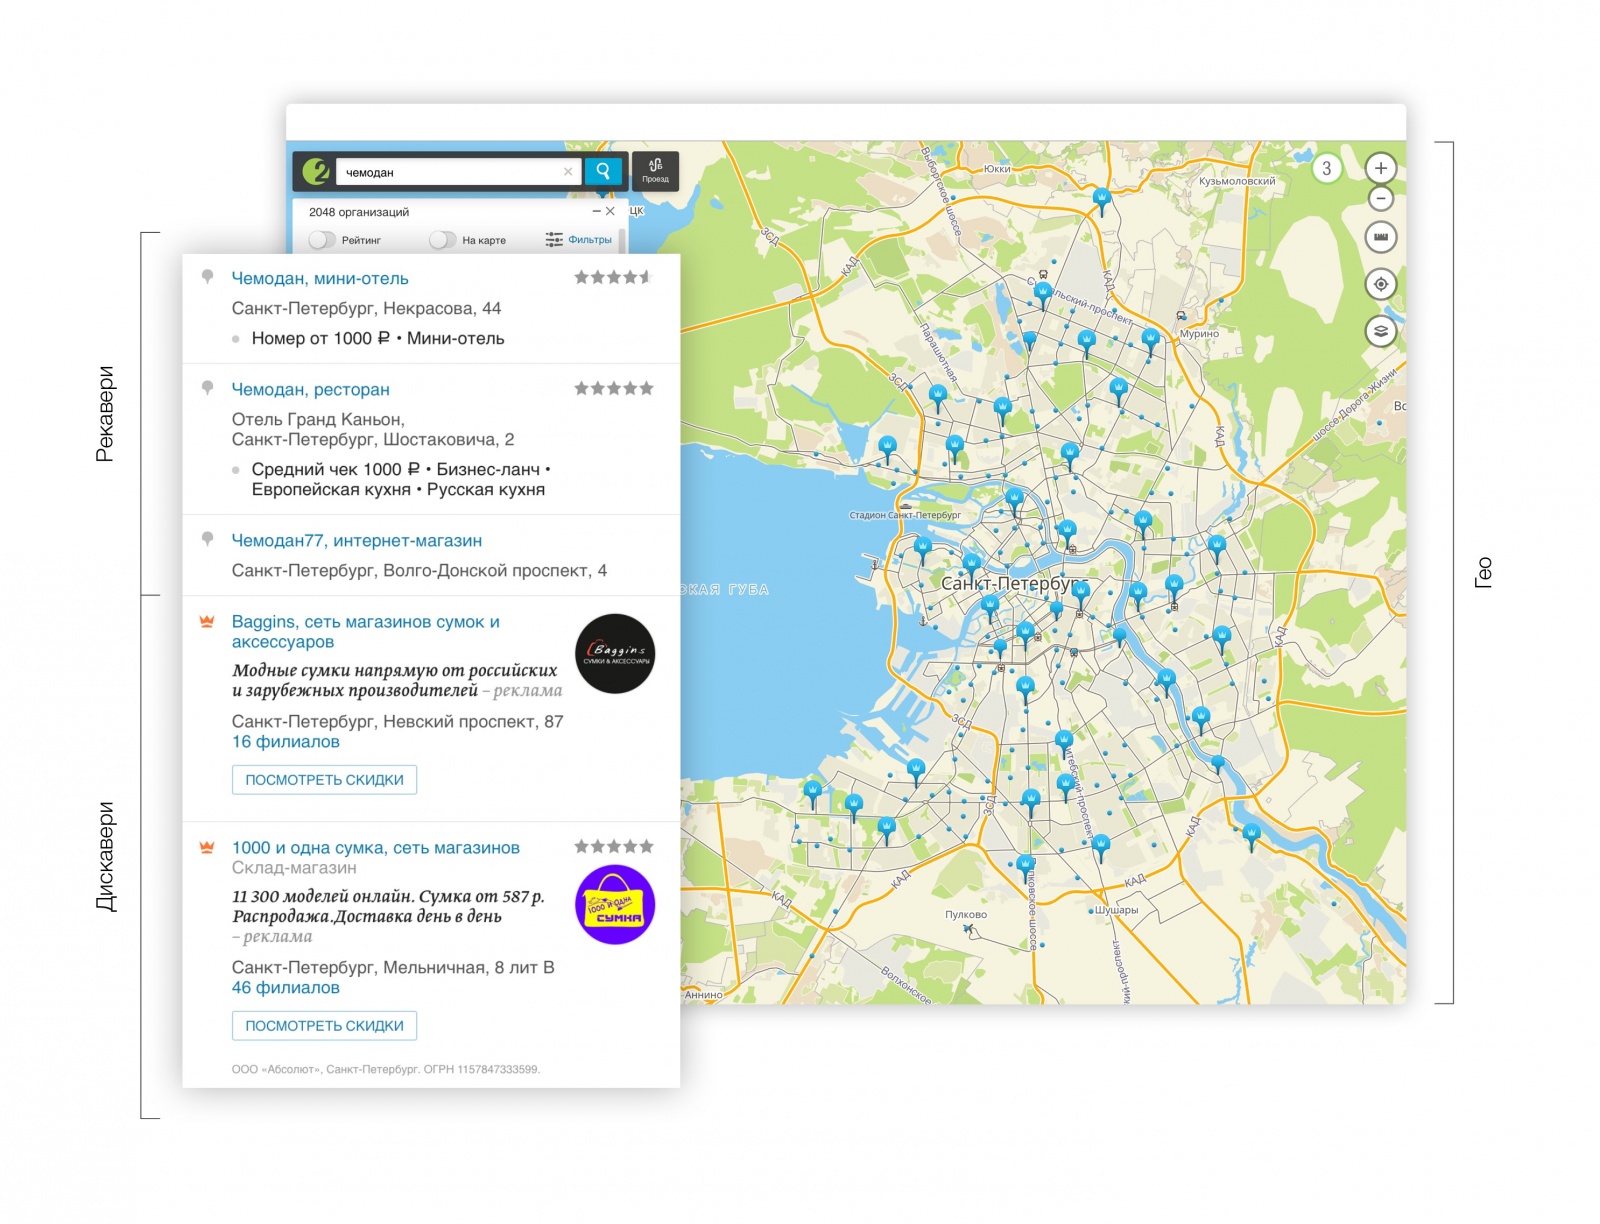Click the Санкт-Петербург city label on the map
Viewport: 1600px width, 1224px height.
tap(1013, 583)
